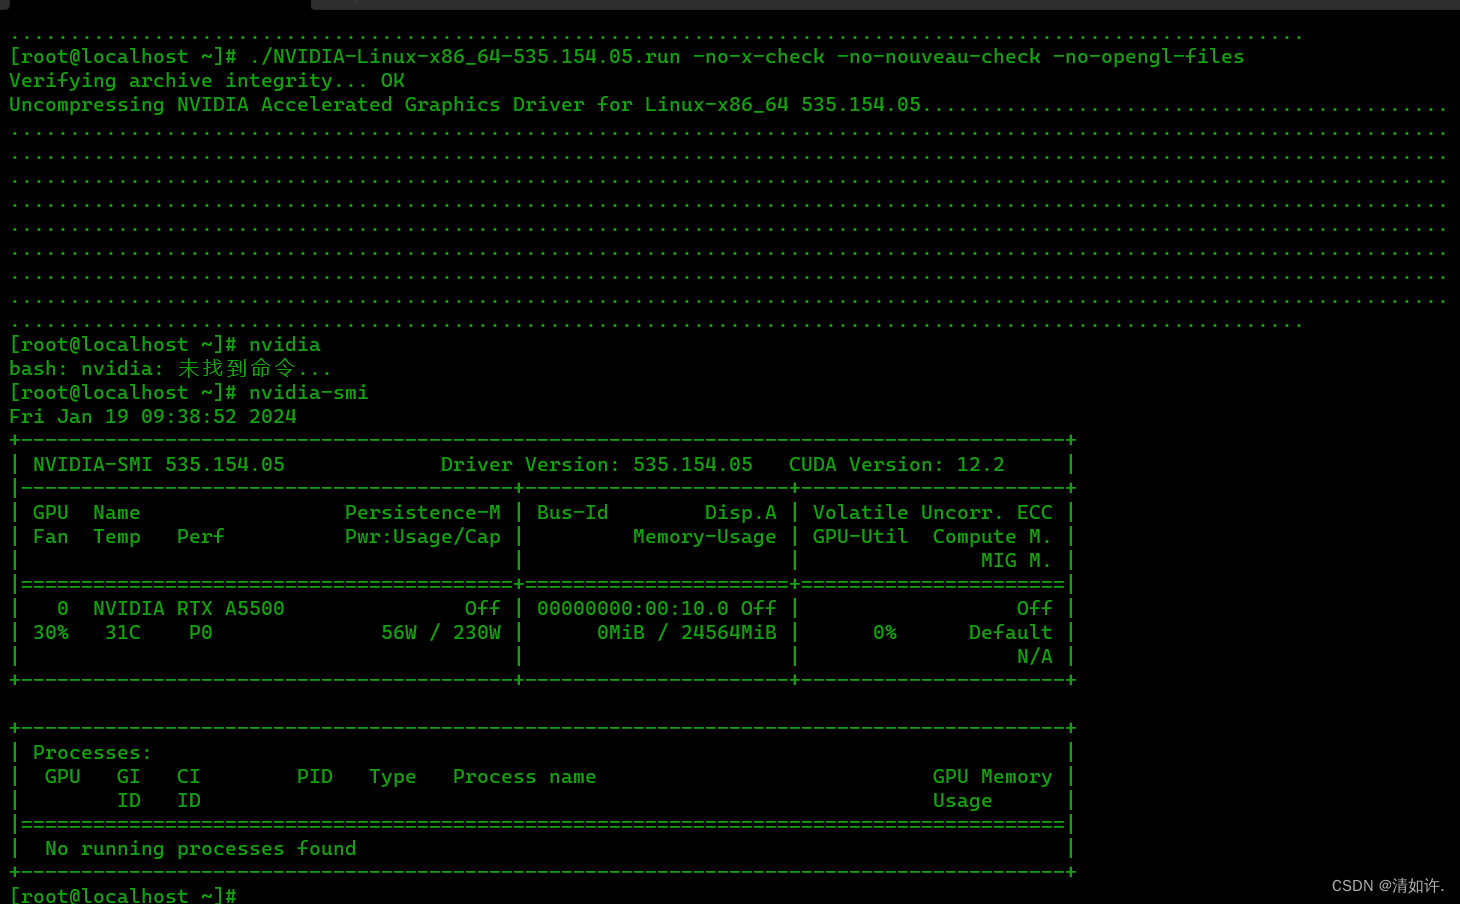
Task: Click the MIG mode value 'N/A'
Action: [x=1035, y=657]
